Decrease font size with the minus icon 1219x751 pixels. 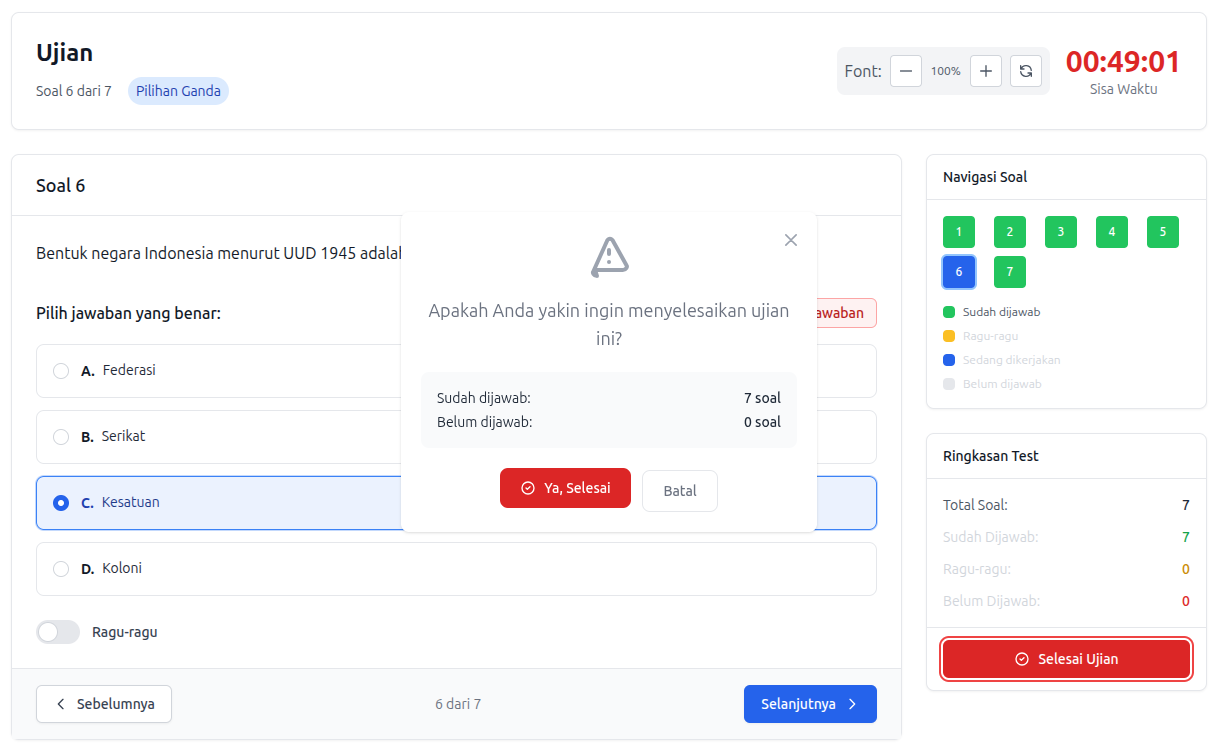pos(905,71)
